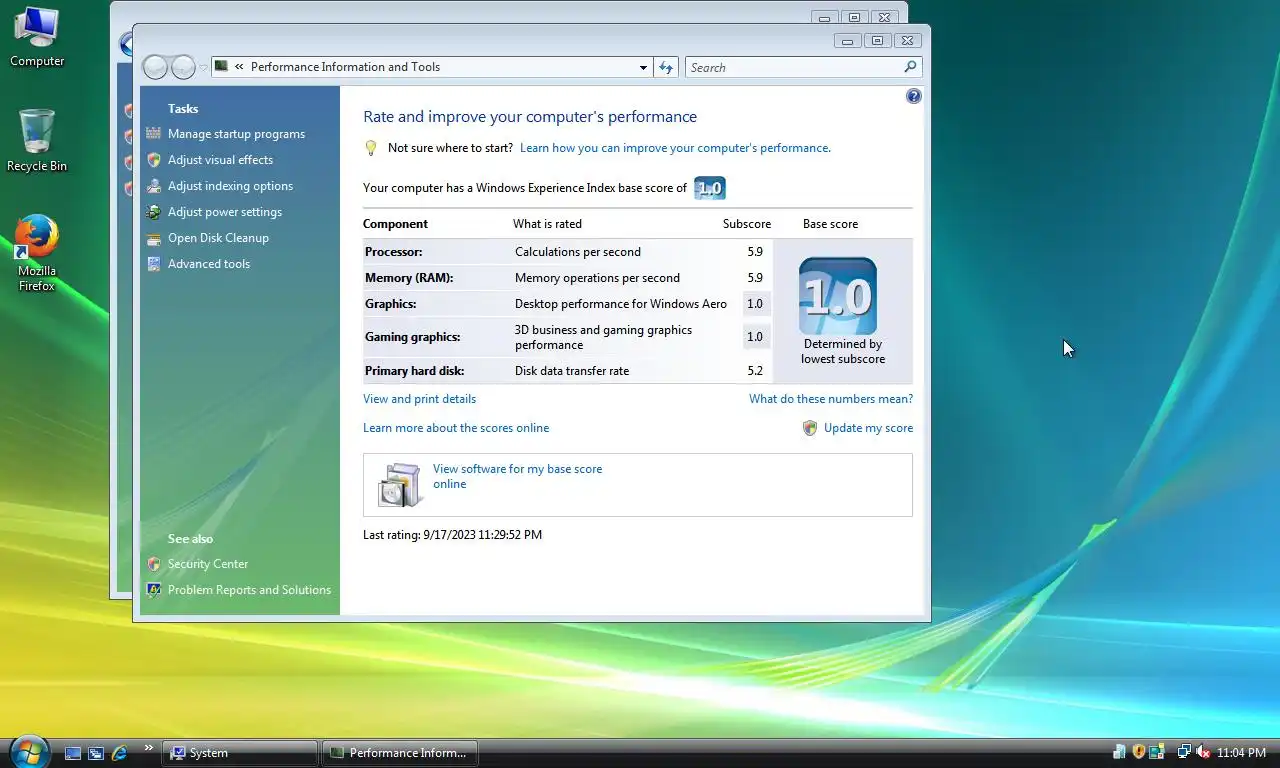Click the Manage startup programs icon
Viewport: 1280px width, 768px height.
(153, 134)
